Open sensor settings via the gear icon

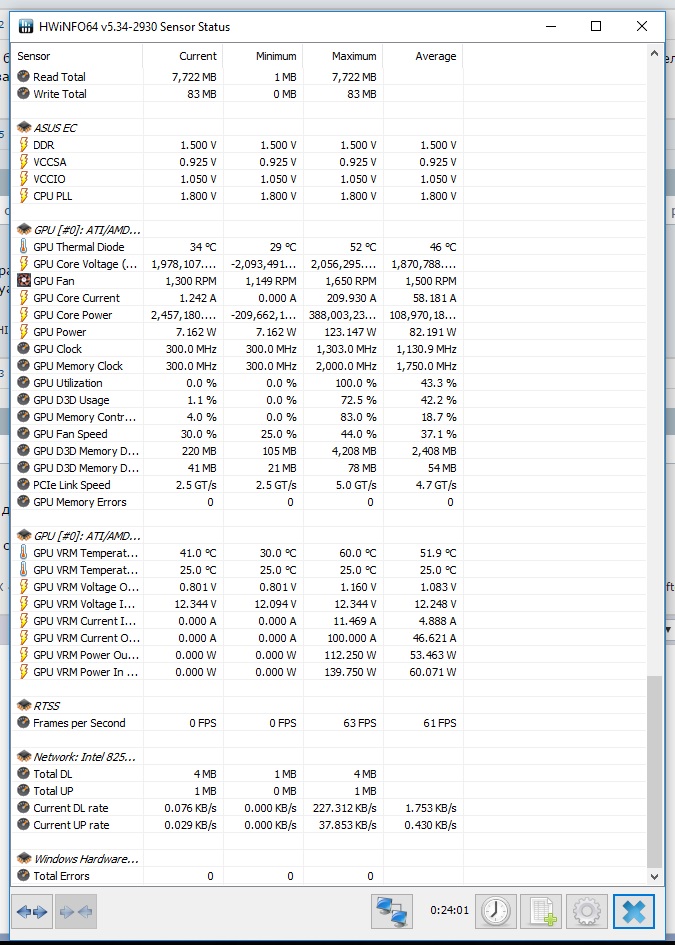pos(586,911)
